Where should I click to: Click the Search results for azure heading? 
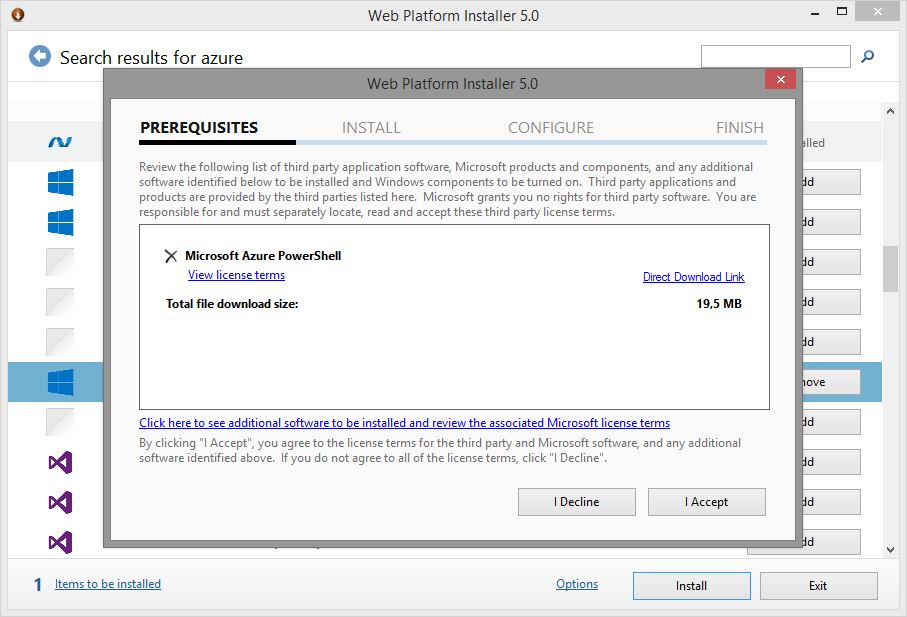pos(152,58)
